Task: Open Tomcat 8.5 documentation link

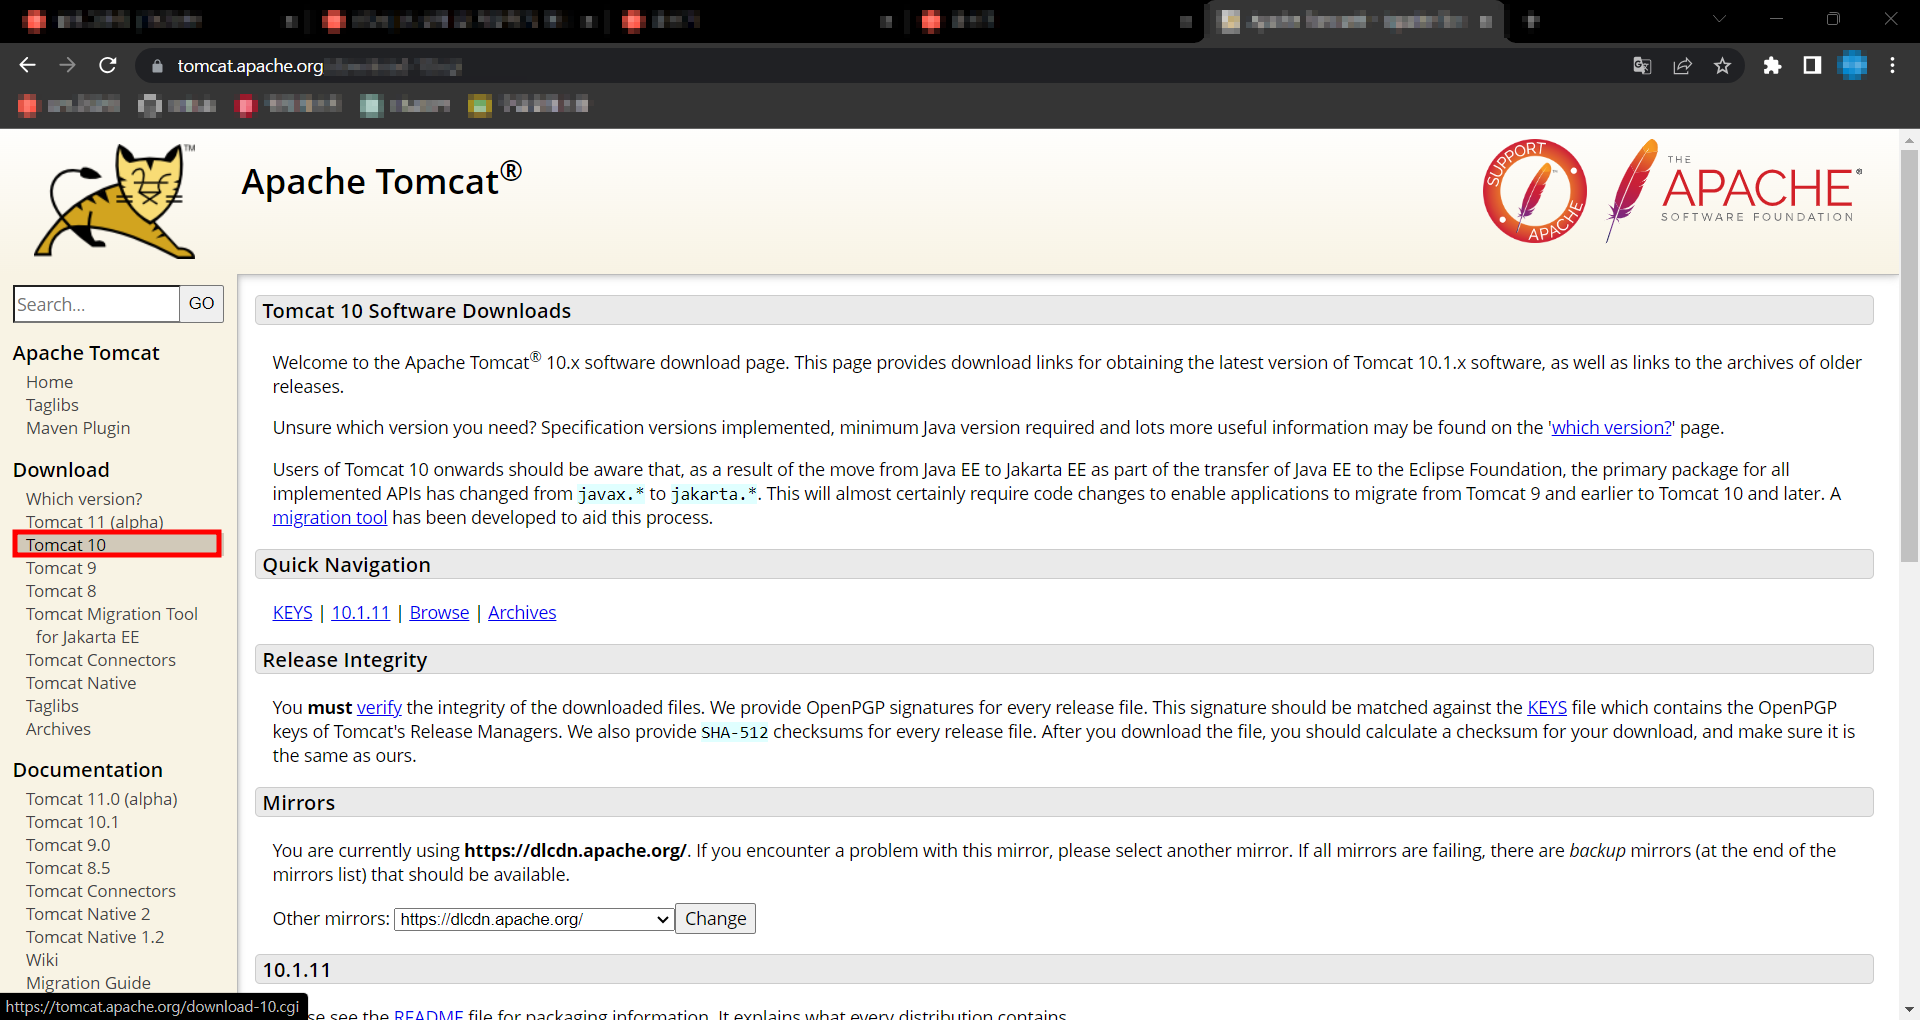Action: pyautogui.click(x=68, y=868)
